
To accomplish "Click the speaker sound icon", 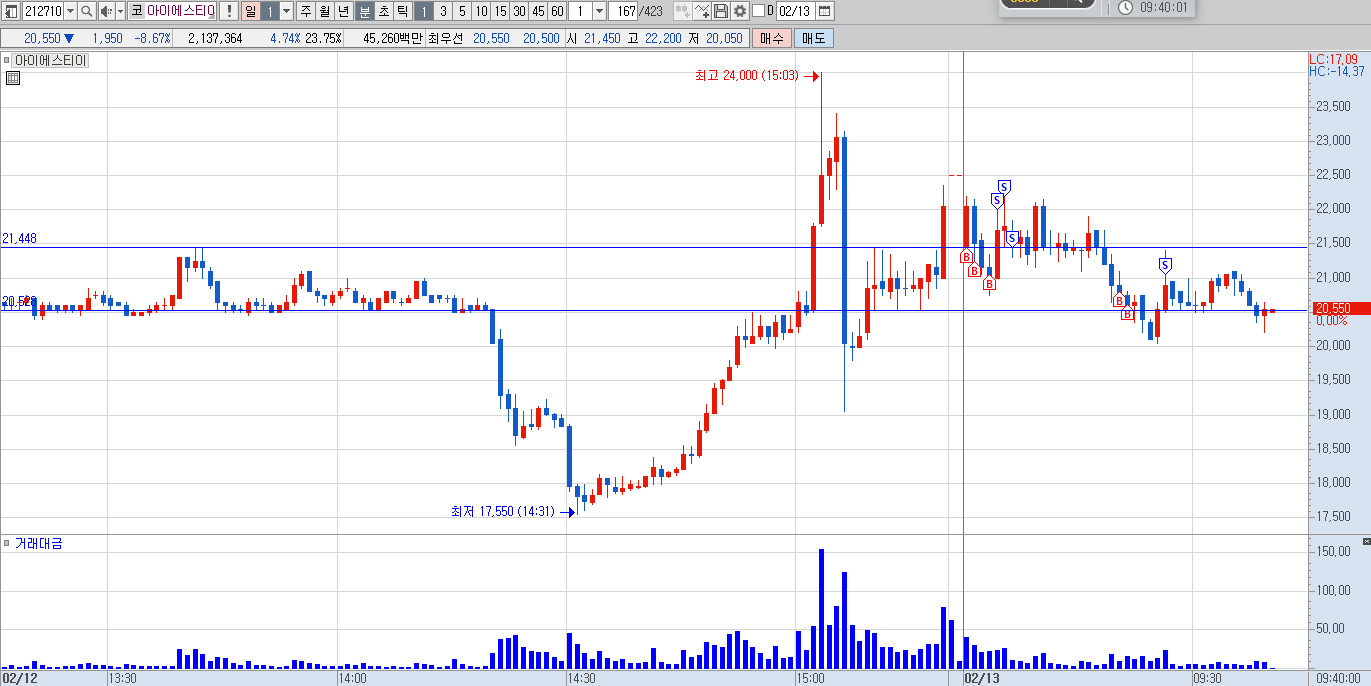I will 106,11.
